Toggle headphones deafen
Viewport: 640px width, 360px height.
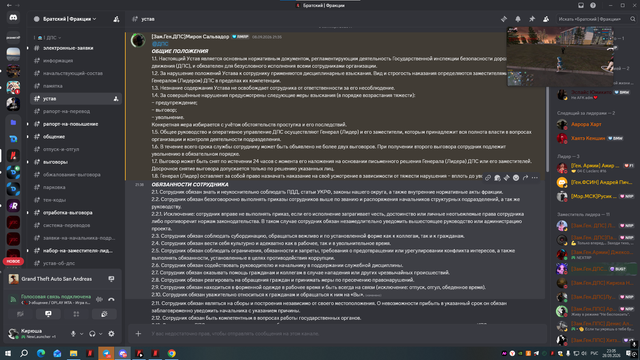92,334
